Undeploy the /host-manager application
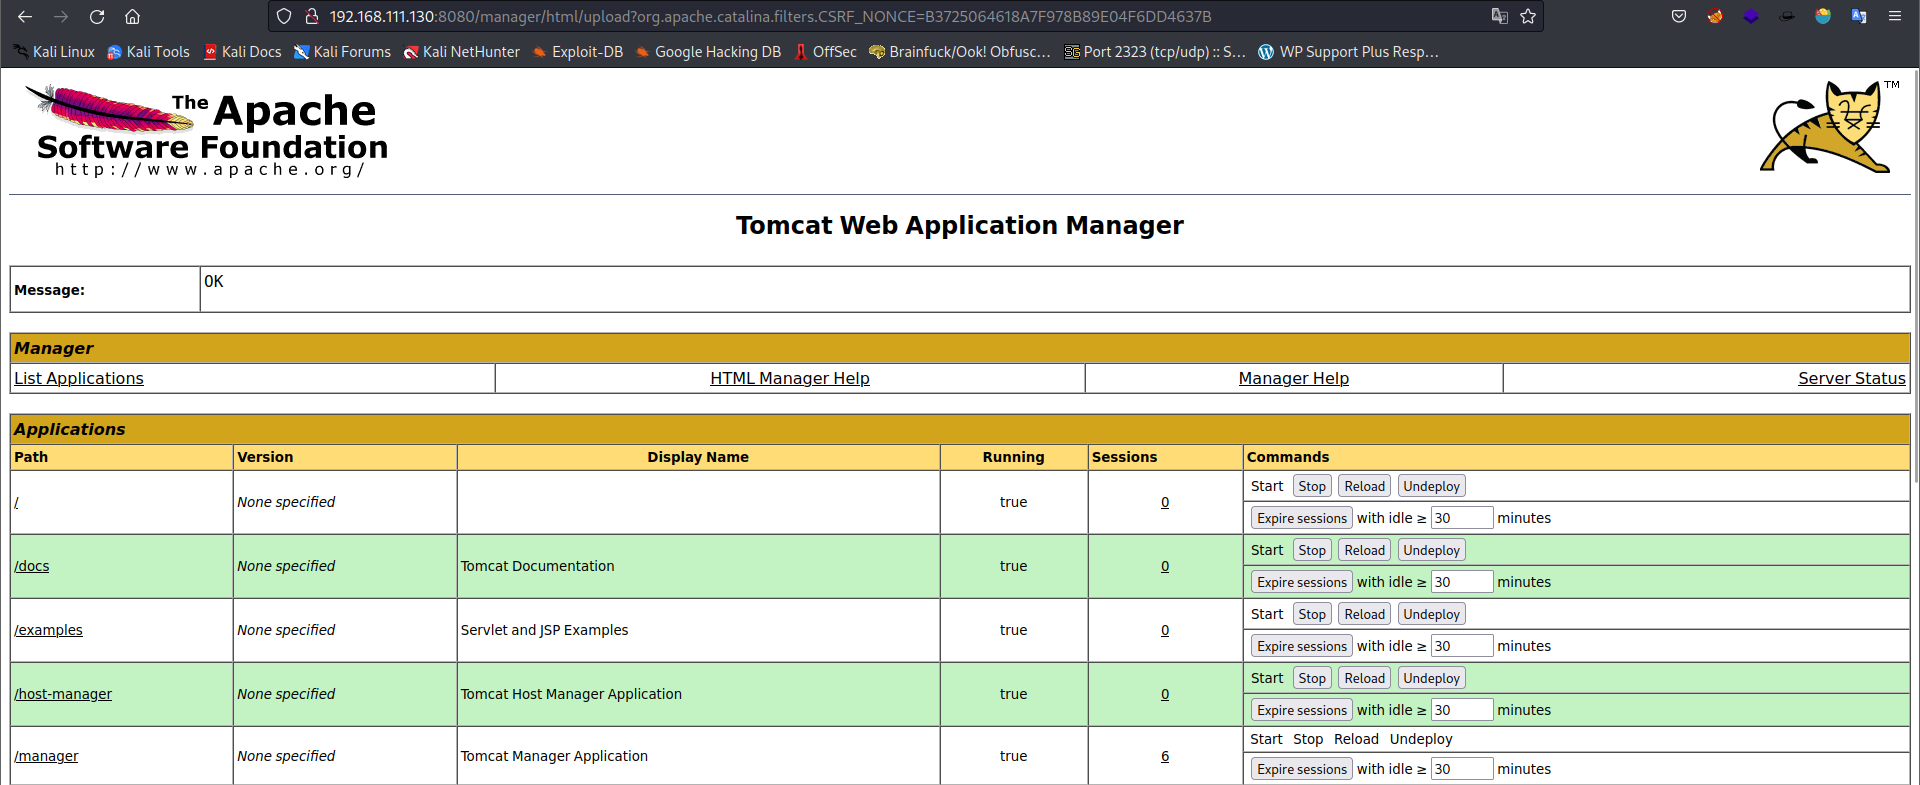 [1432, 678]
